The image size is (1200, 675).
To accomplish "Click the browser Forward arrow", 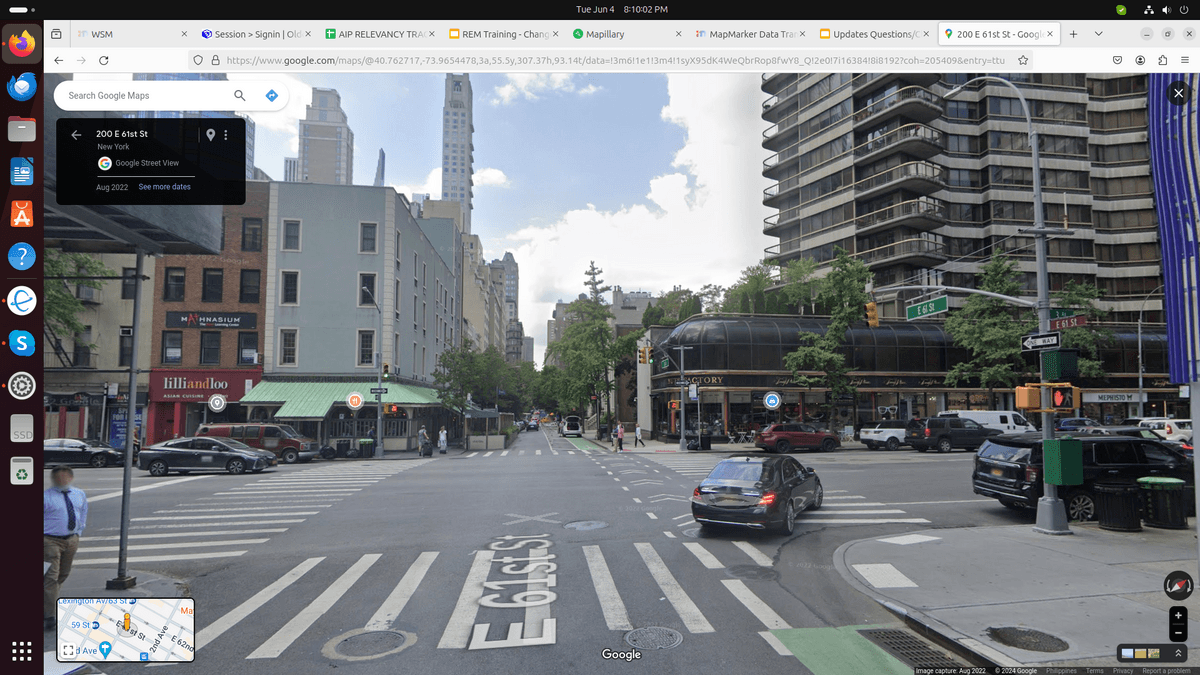I will tap(81, 60).
